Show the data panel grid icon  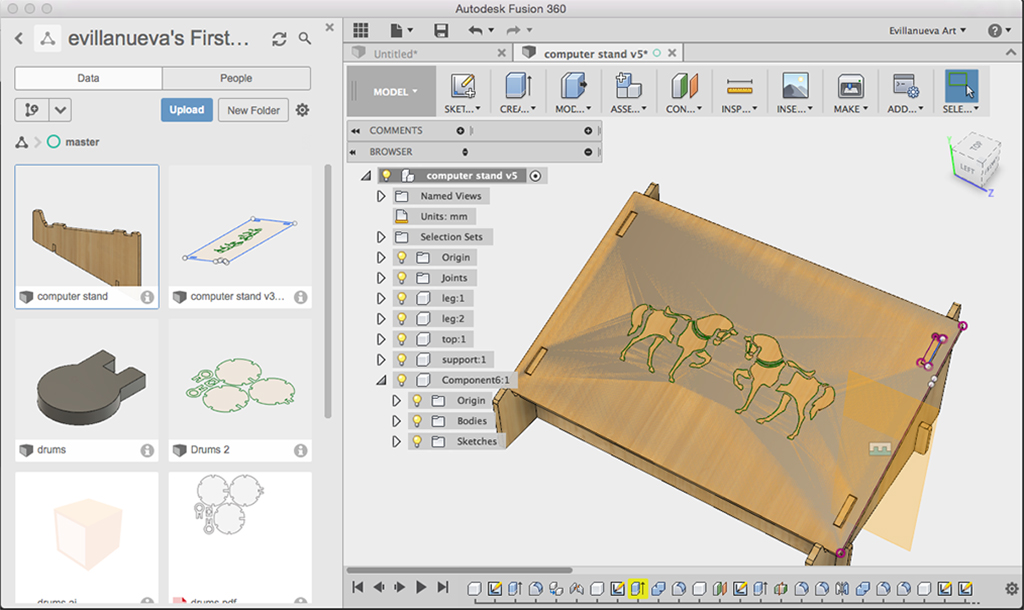point(360,30)
